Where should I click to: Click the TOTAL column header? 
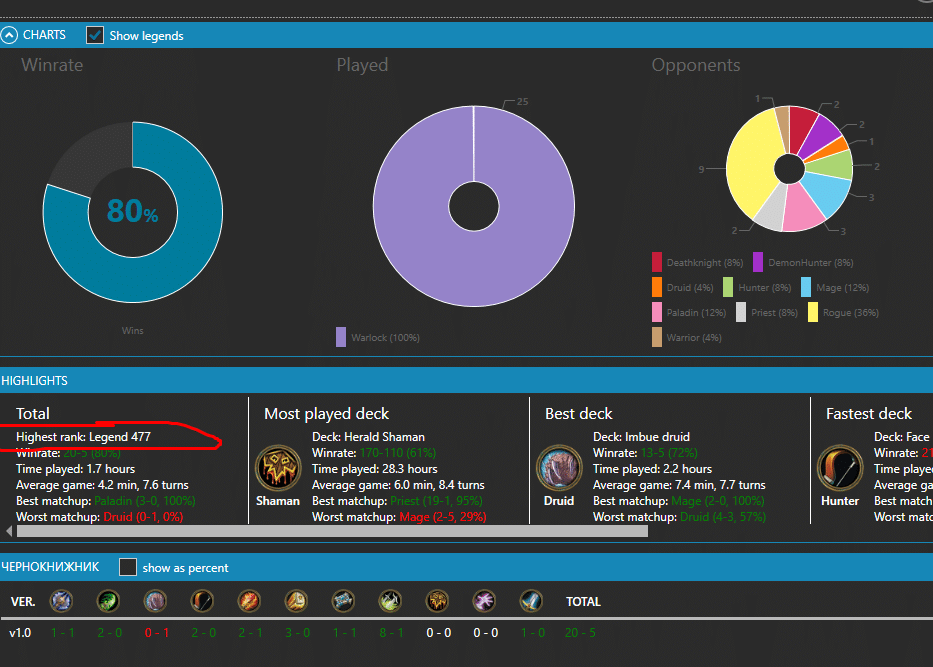tap(583, 602)
